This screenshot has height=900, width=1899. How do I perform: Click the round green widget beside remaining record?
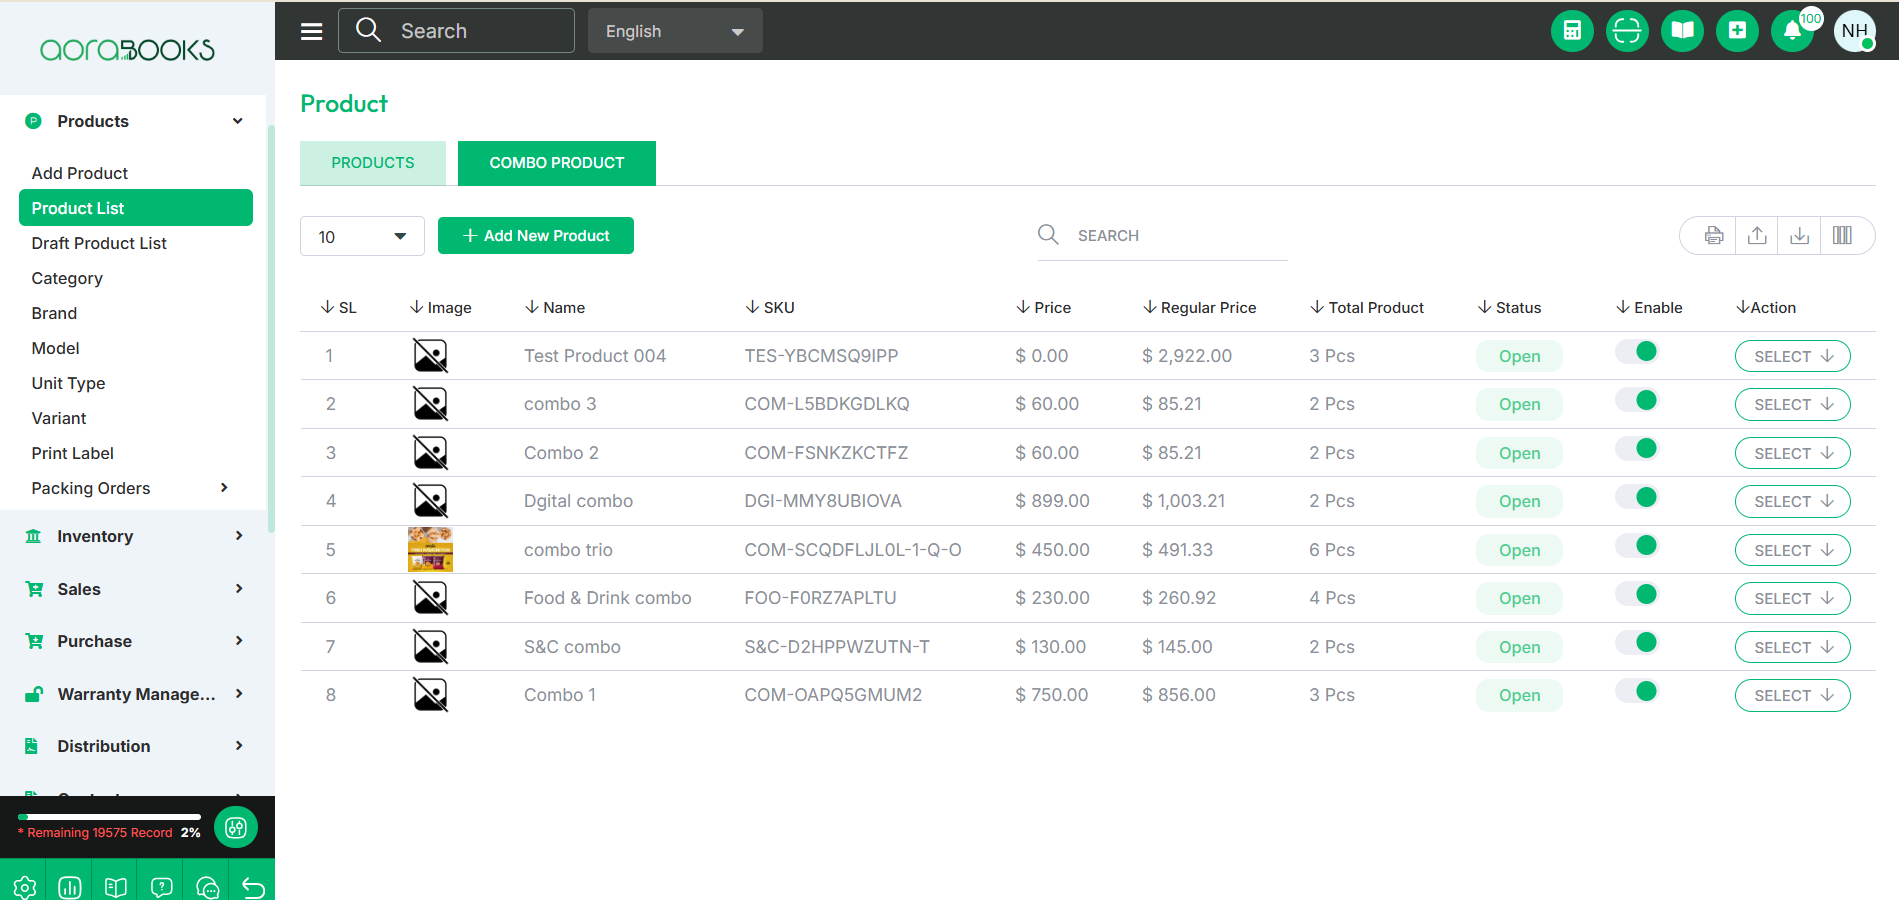[236, 827]
